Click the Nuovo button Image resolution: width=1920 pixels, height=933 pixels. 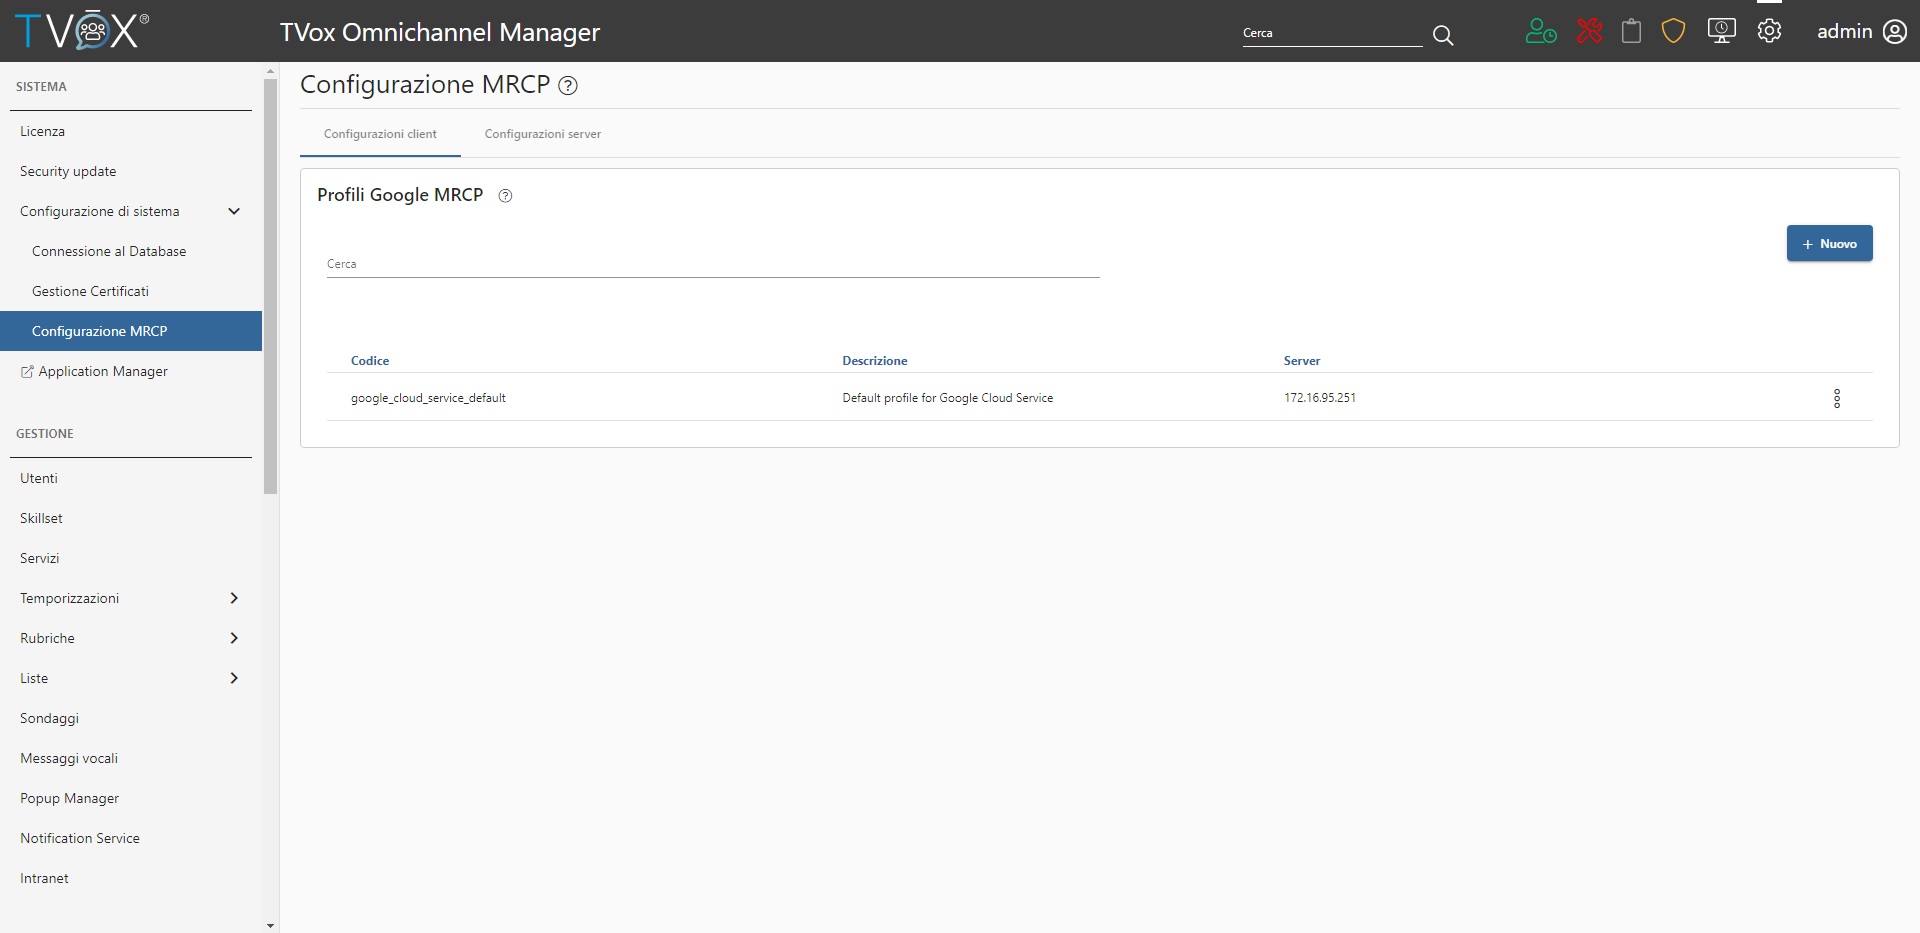pyautogui.click(x=1829, y=244)
